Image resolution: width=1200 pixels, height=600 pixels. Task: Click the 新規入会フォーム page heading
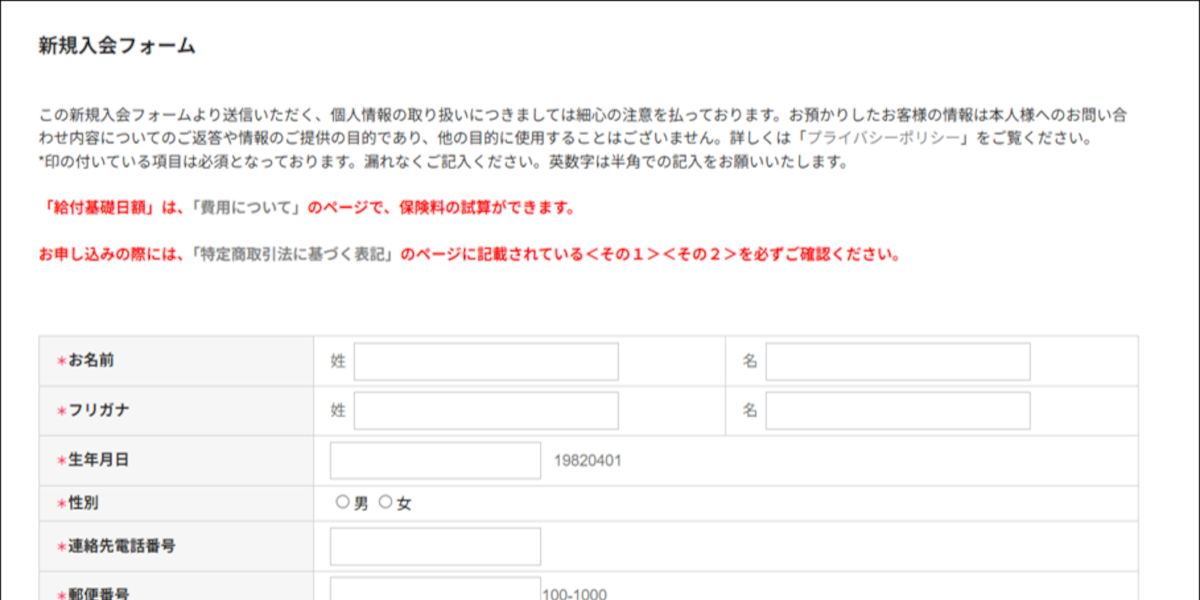coord(117,45)
